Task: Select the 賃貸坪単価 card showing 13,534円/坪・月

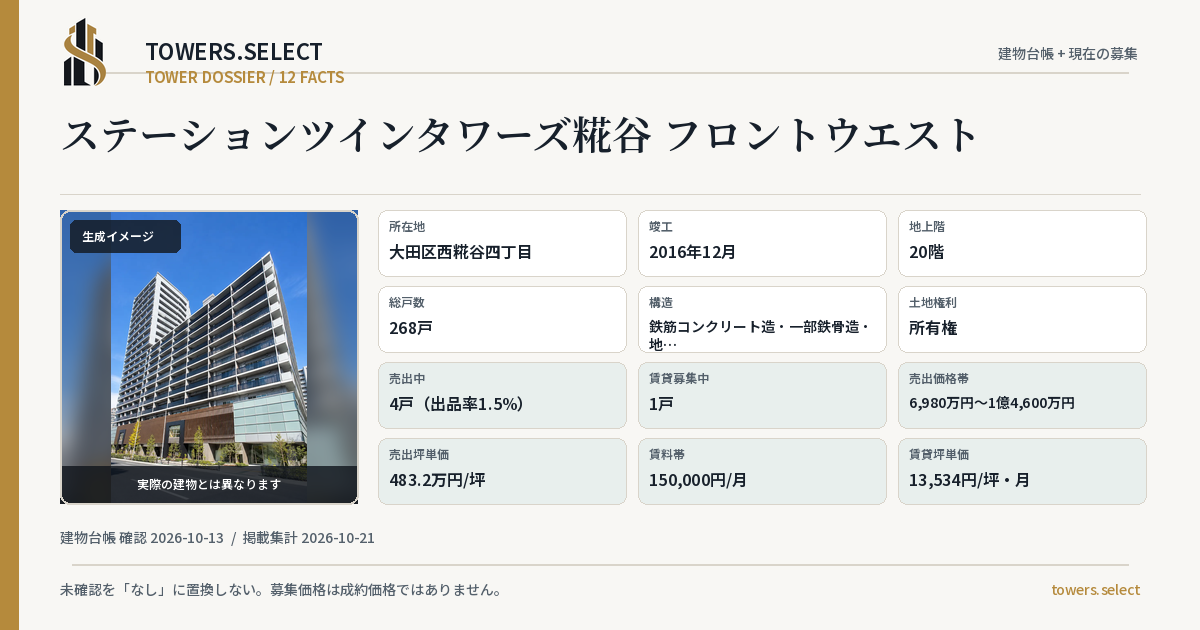Action: pos(1022,471)
